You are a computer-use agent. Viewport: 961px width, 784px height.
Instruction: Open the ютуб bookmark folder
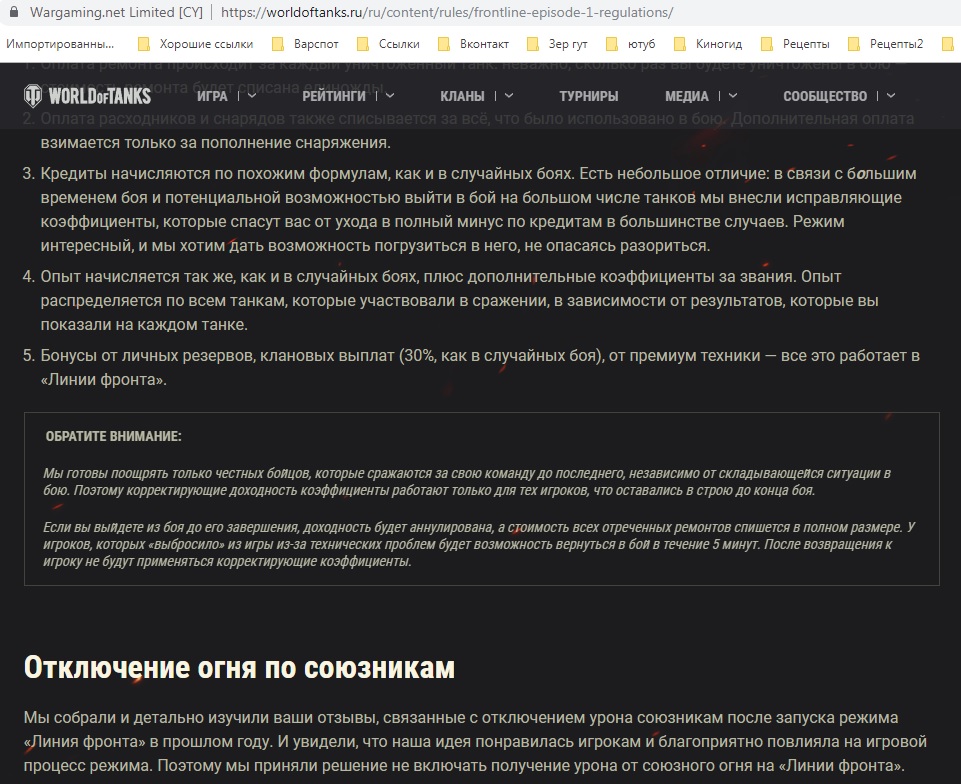tap(631, 44)
